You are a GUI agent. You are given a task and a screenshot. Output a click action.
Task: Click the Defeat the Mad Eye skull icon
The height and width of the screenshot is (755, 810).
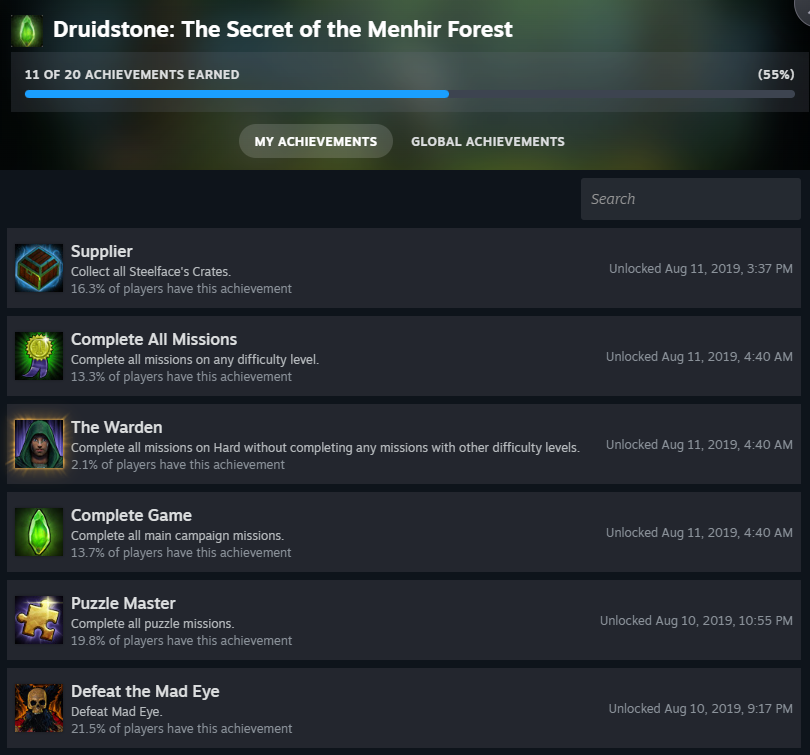pyautogui.click(x=39, y=708)
